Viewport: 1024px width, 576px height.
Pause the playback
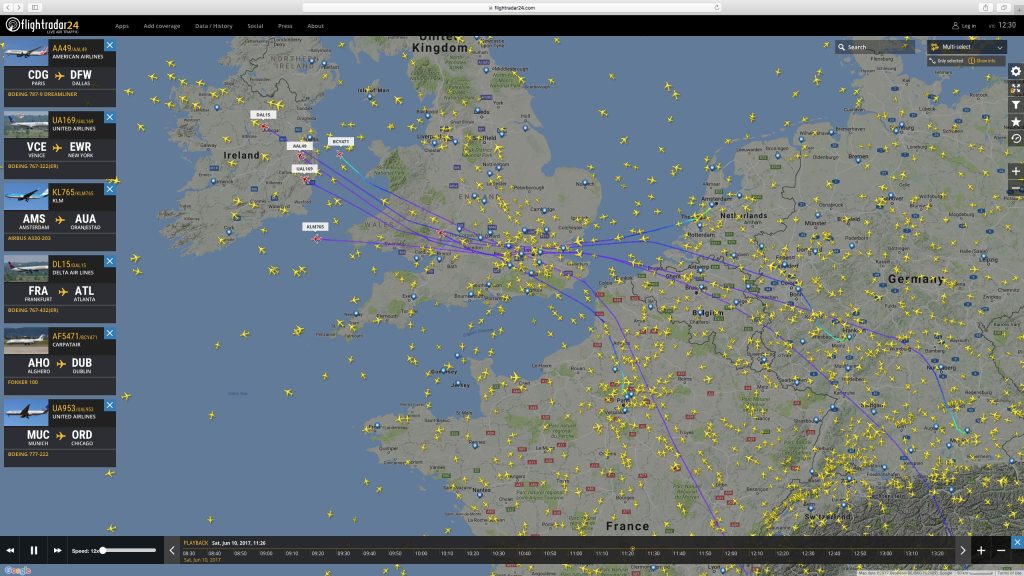[x=34, y=551]
